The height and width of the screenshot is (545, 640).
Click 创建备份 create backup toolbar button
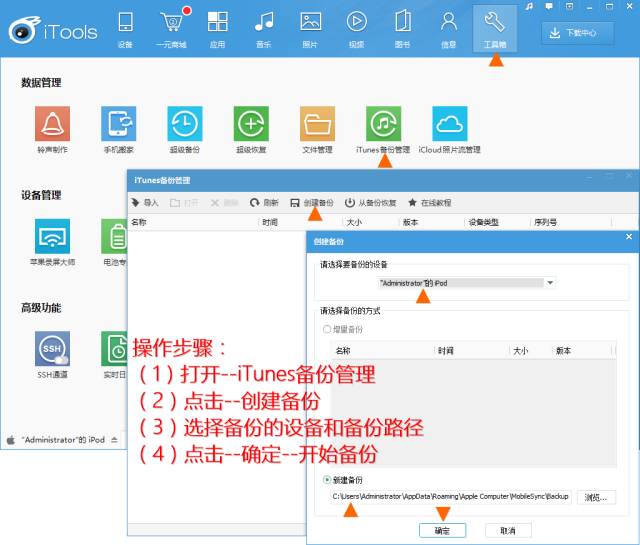(311, 202)
